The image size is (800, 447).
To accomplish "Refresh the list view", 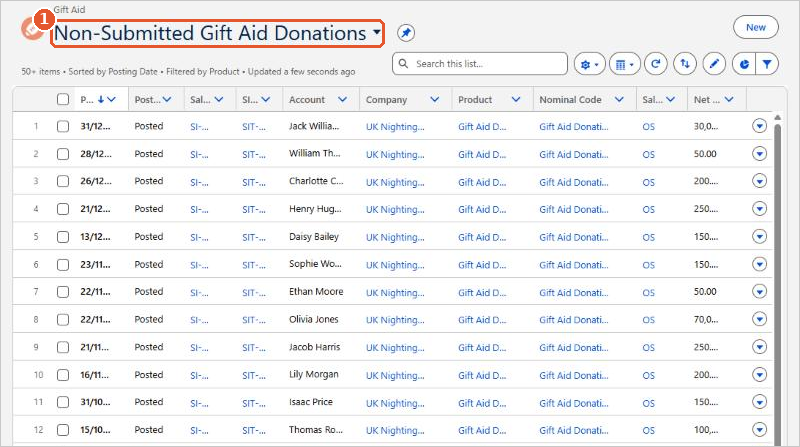I will pos(656,64).
